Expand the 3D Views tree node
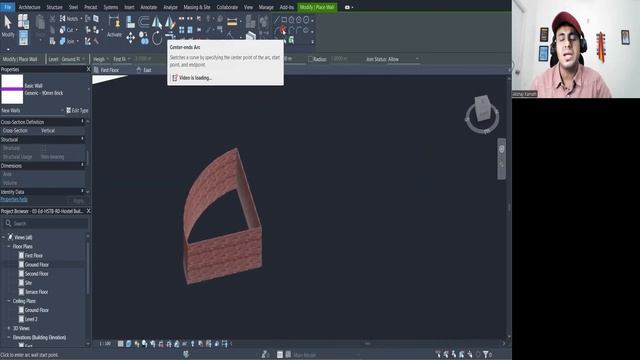This screenshot has width=640, height=360. coord(9,328)
